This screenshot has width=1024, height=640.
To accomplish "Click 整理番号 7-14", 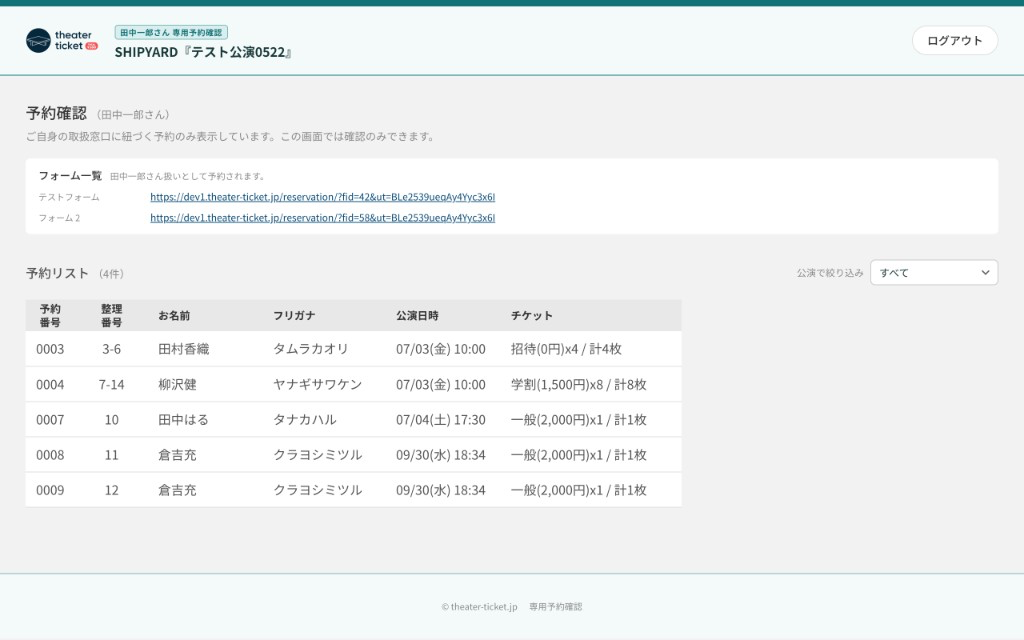I will click(x=112, y=384).
